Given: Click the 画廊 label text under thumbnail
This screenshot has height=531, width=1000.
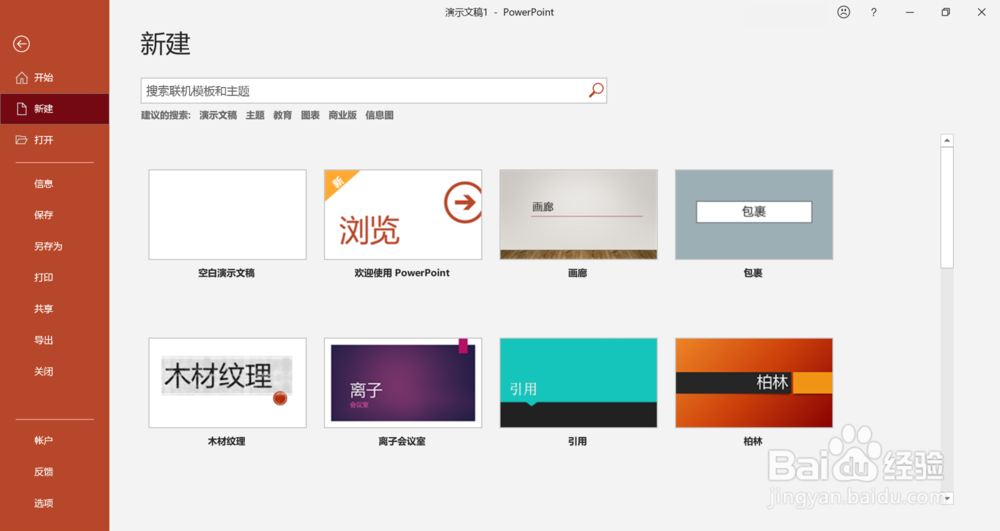Looking at the screenshot, I should pos(578,273).
